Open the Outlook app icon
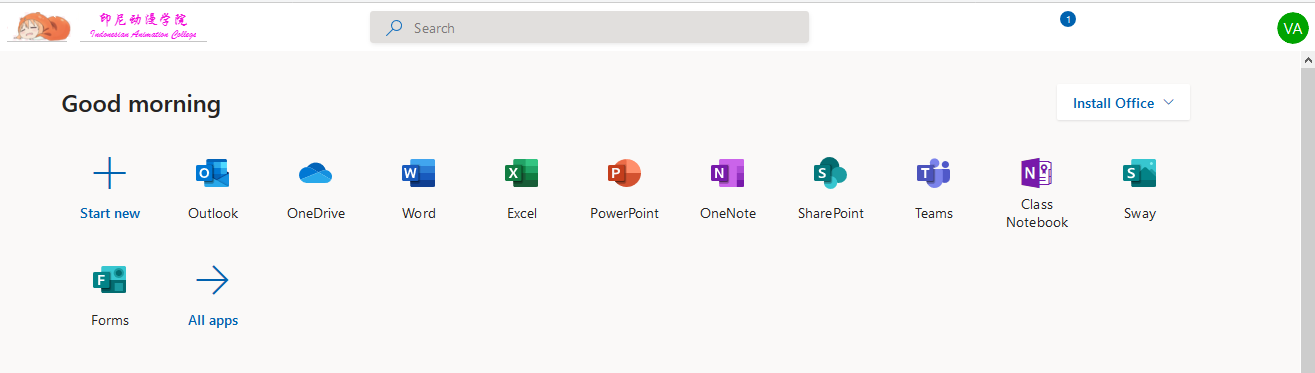The image size is (1315, 373). (x=212, y=174)
